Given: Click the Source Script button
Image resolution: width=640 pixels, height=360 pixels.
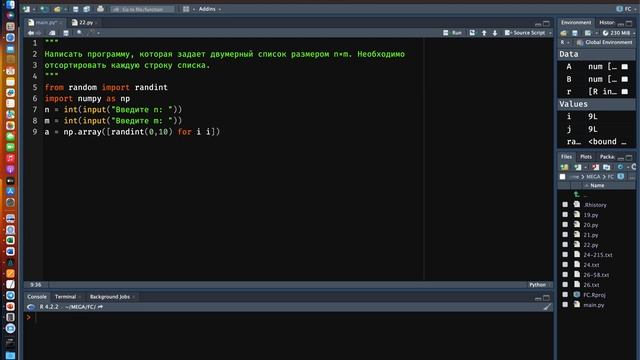Looking at the screenshot, I should coord(525,33).
